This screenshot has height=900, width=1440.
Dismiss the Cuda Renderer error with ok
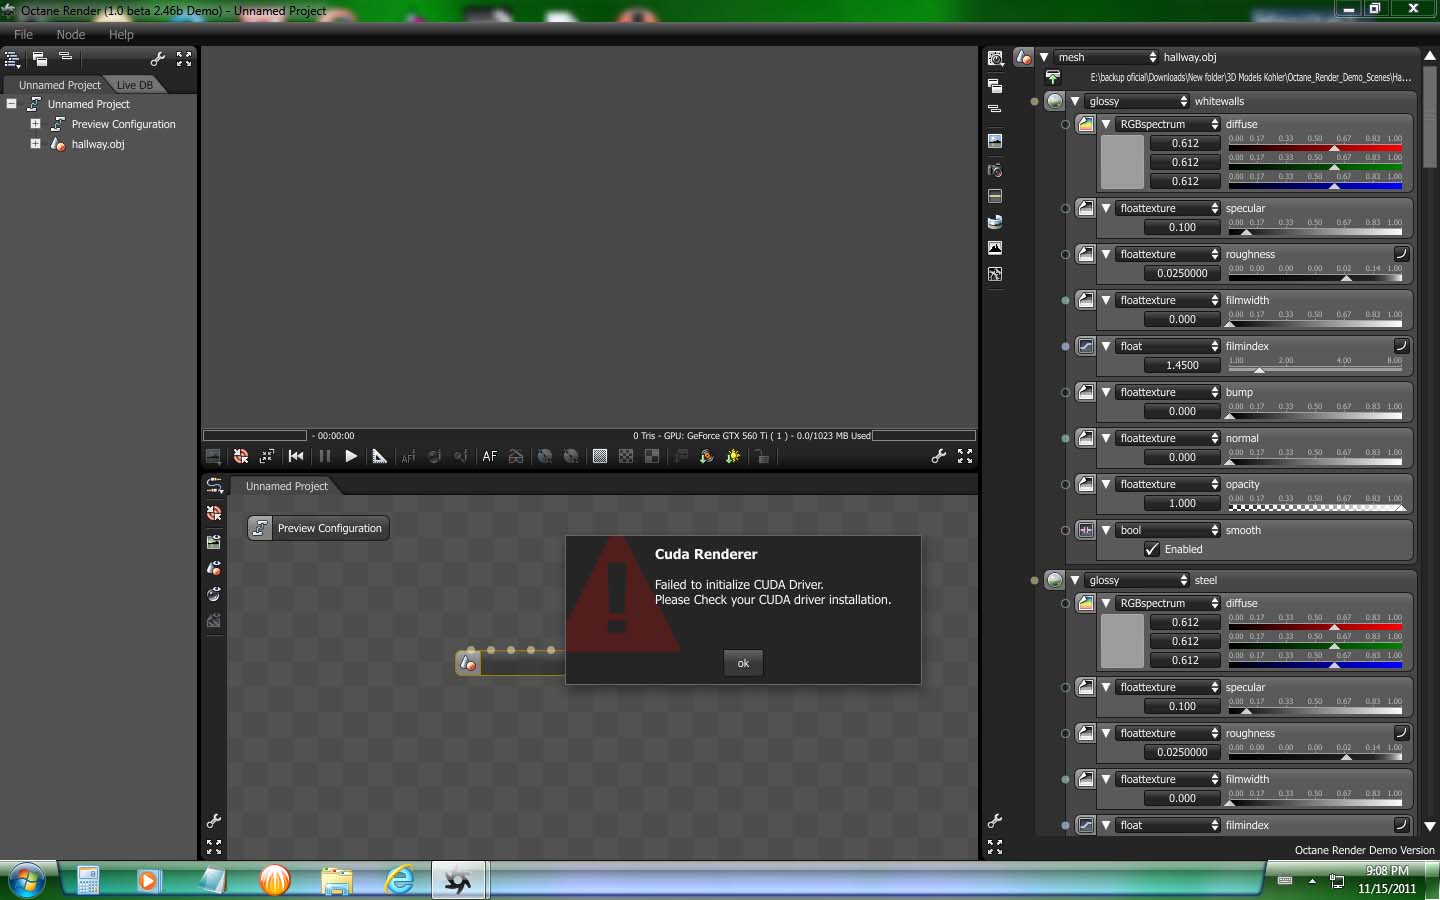coord(743,663)
